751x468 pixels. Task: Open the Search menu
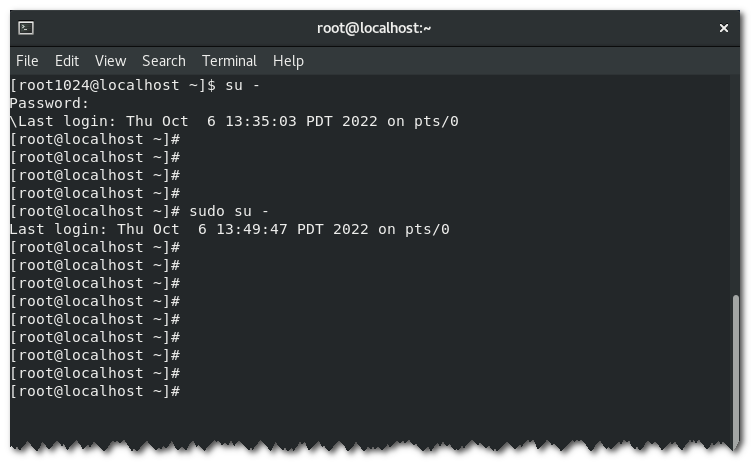164,61
